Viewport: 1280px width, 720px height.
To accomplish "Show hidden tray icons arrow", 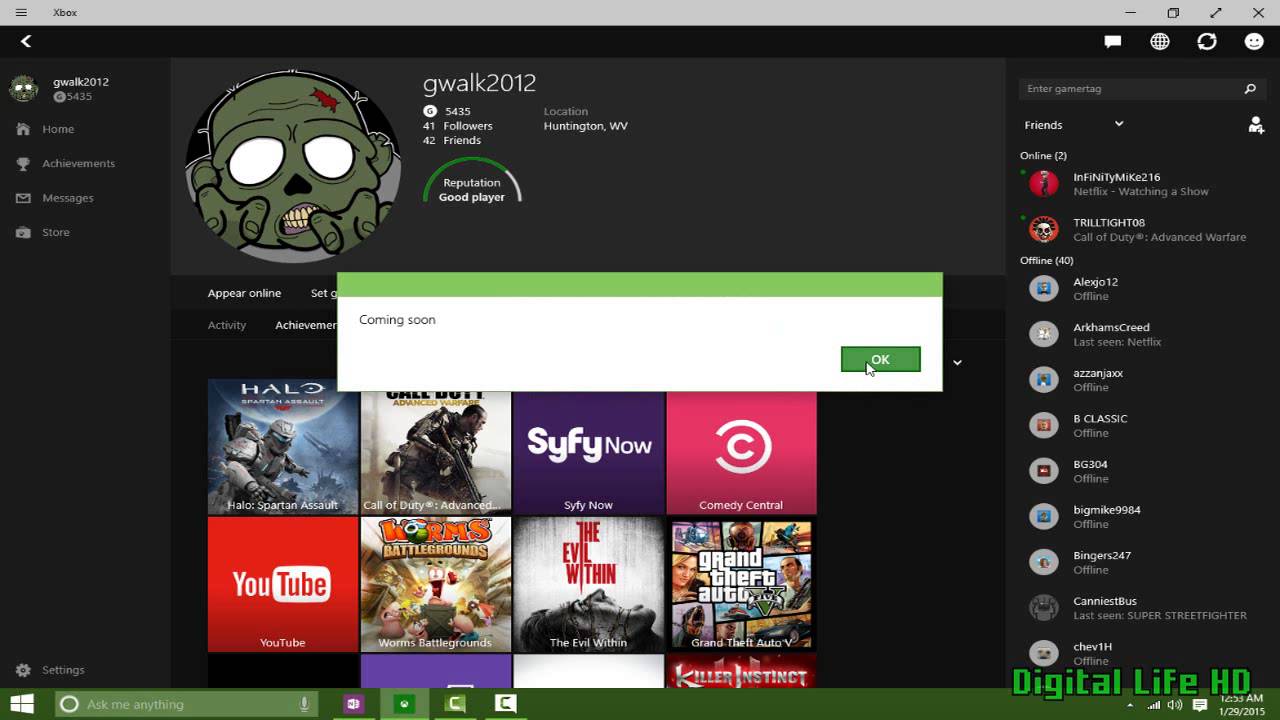I will tap(1132, 705).
